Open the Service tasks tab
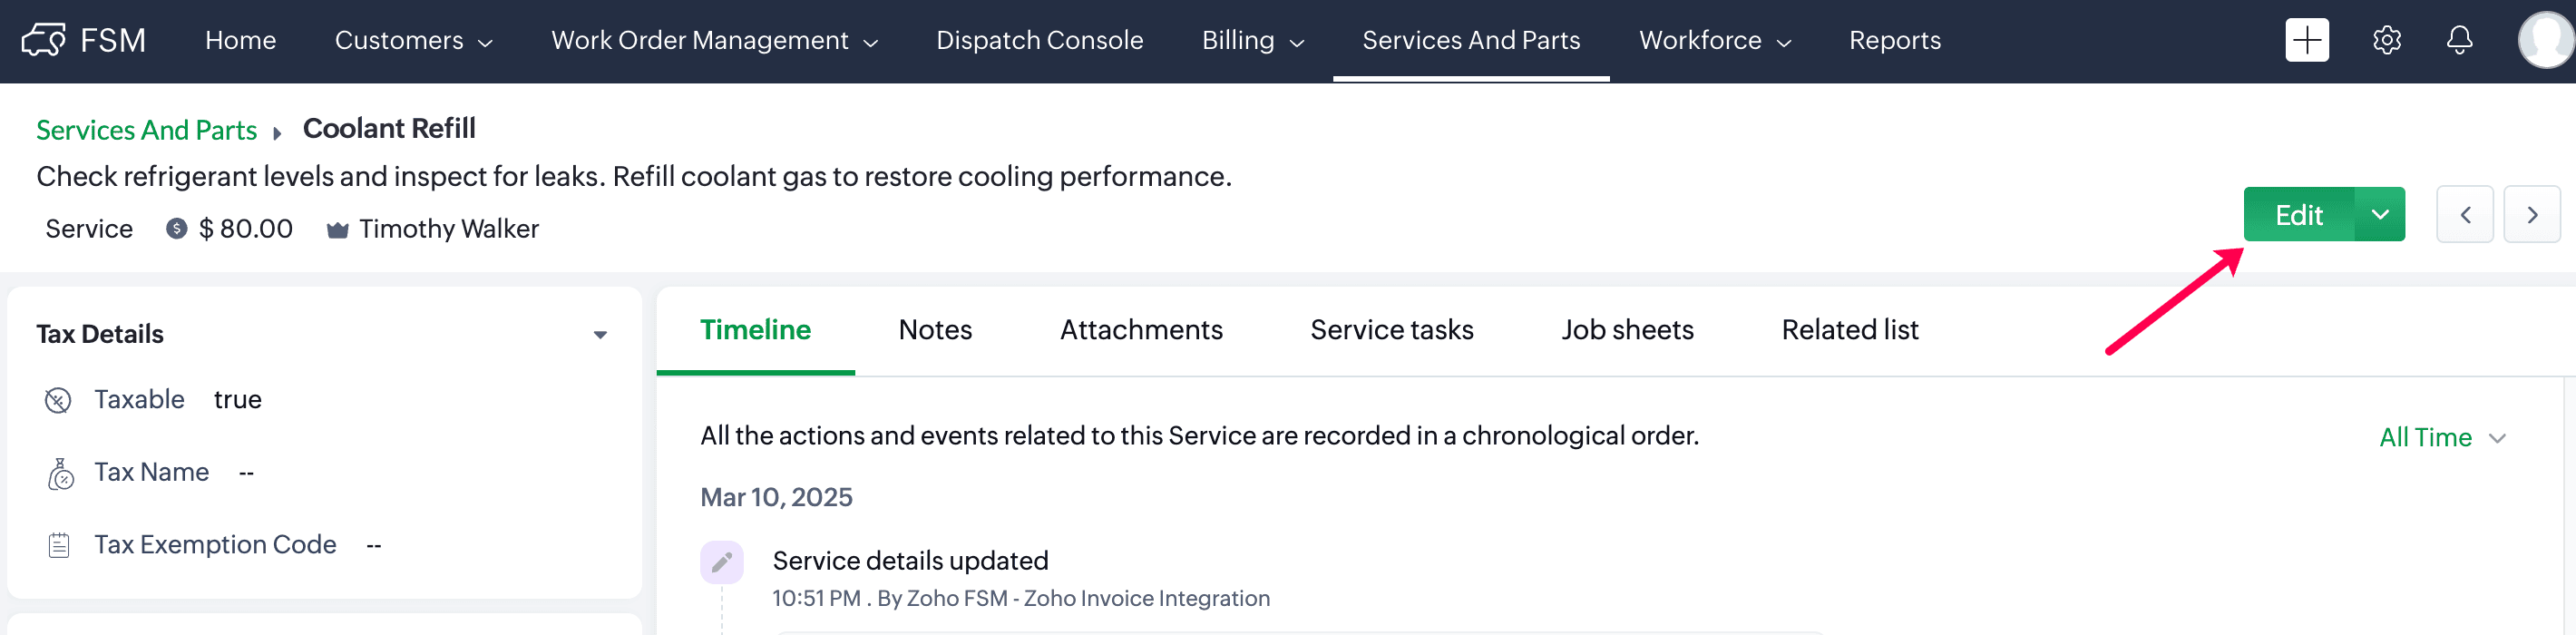Image resolution: width=2576 pixels, height=635 pixels. [1391, 330]
